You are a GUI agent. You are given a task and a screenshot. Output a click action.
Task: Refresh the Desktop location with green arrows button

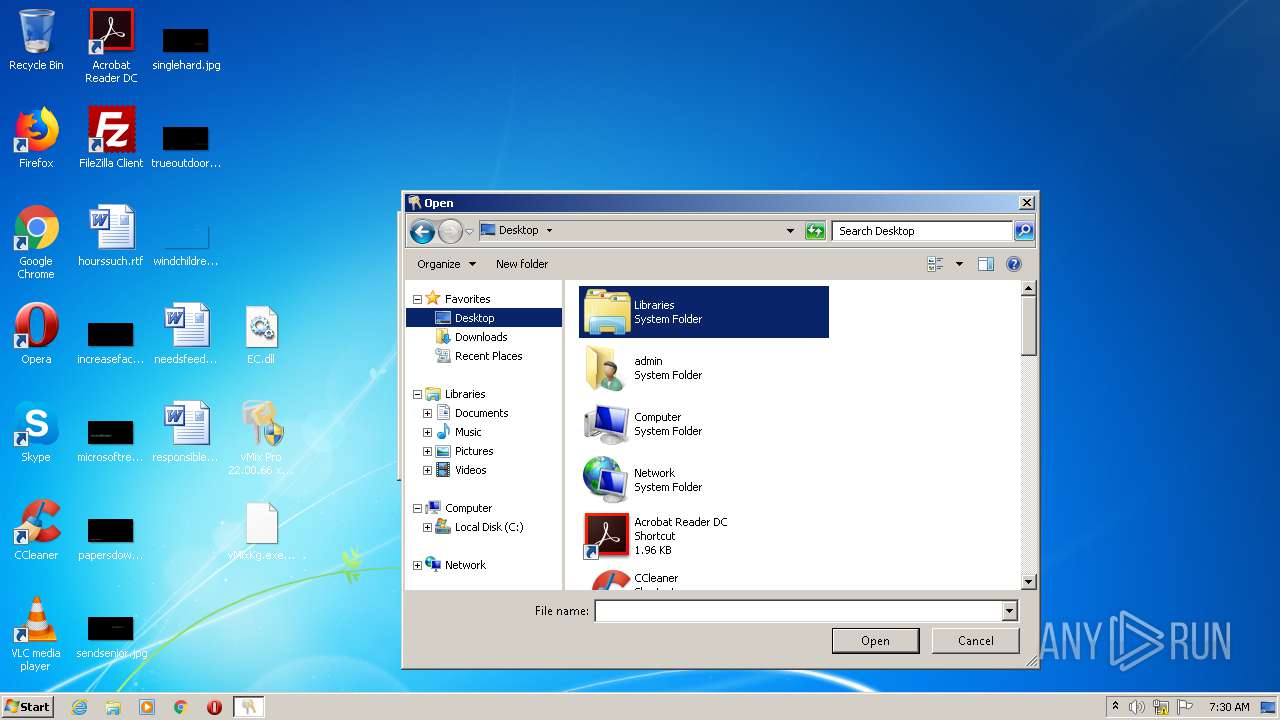click(815, 231)
